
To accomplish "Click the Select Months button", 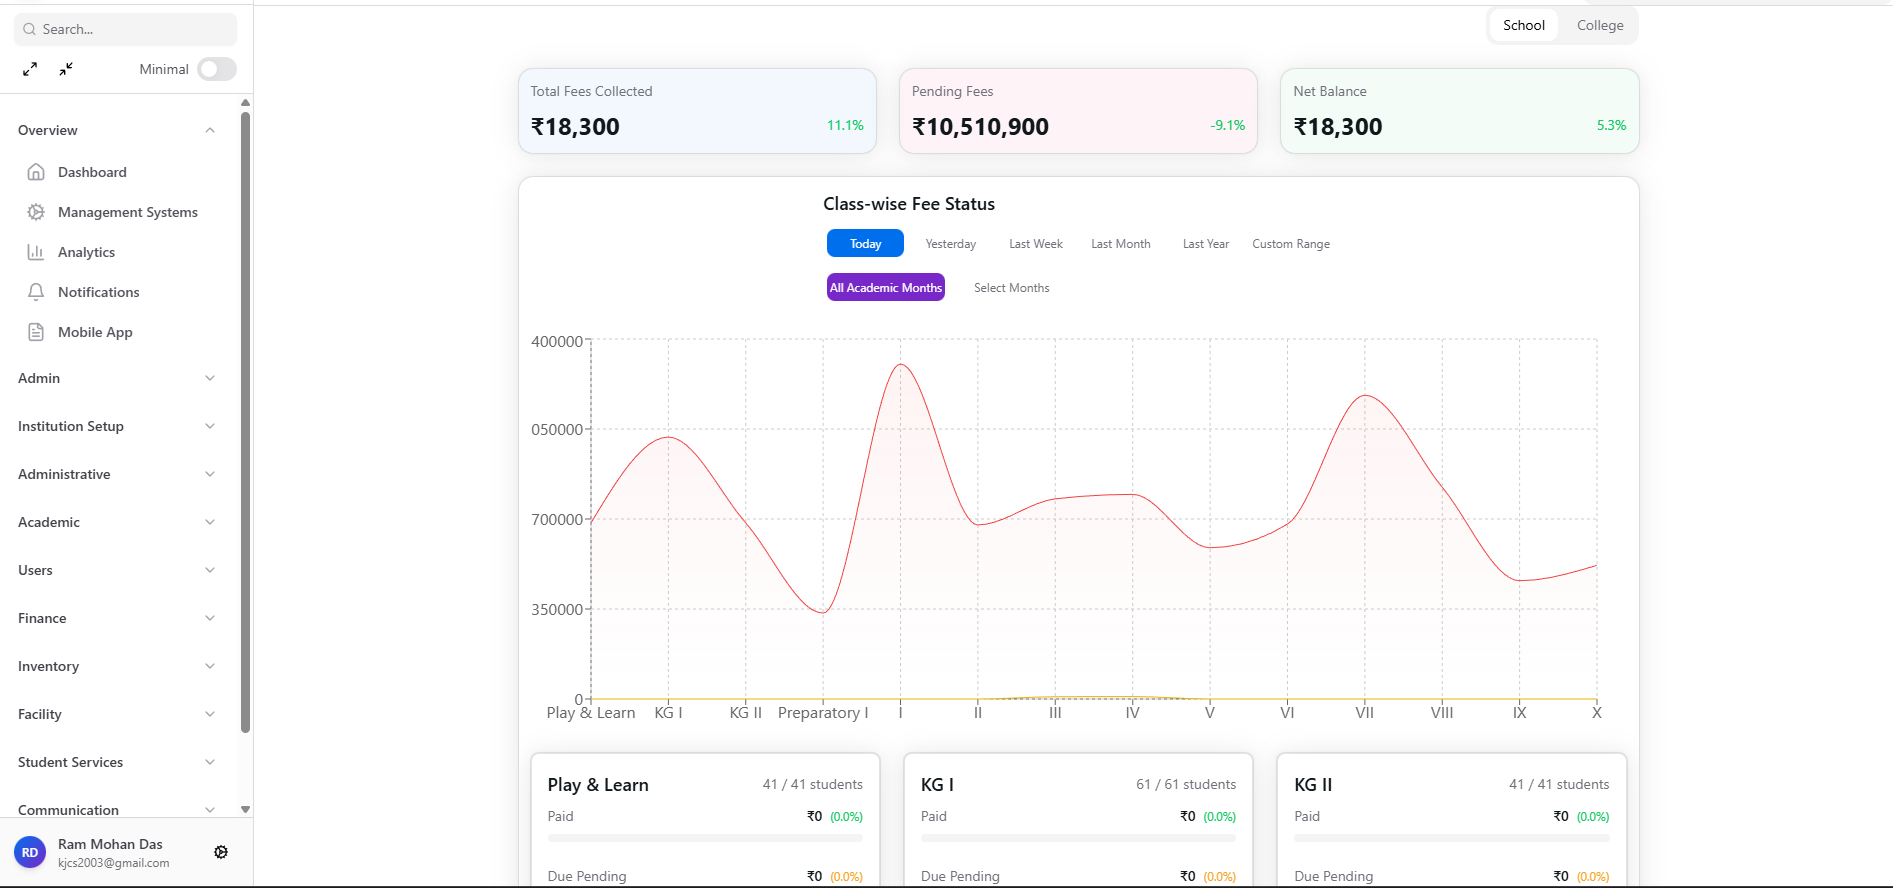I will coord(1011,288).
